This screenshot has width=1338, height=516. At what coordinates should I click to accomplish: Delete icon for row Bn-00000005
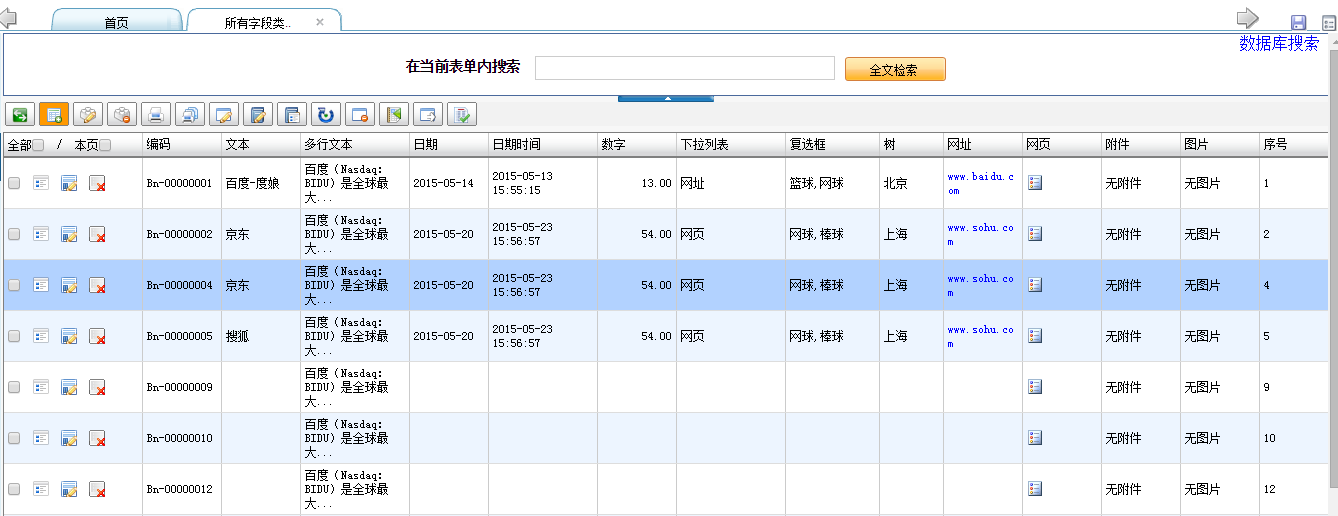[x=97, y=336]
